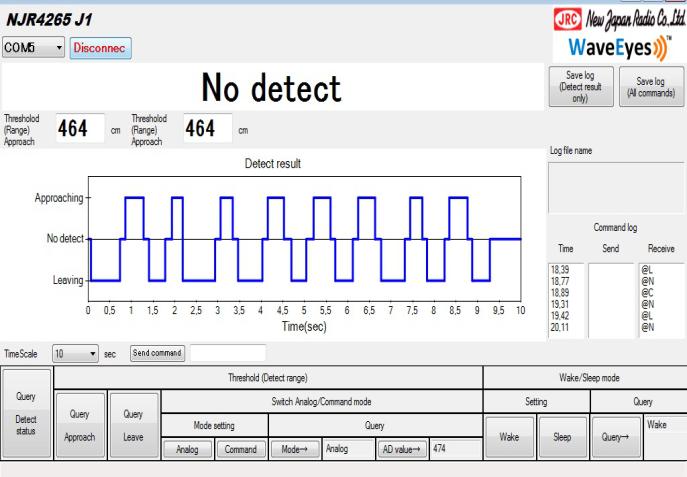Click the Switch Analog/Command mode header
687x477 pixels.
(322, 402)
